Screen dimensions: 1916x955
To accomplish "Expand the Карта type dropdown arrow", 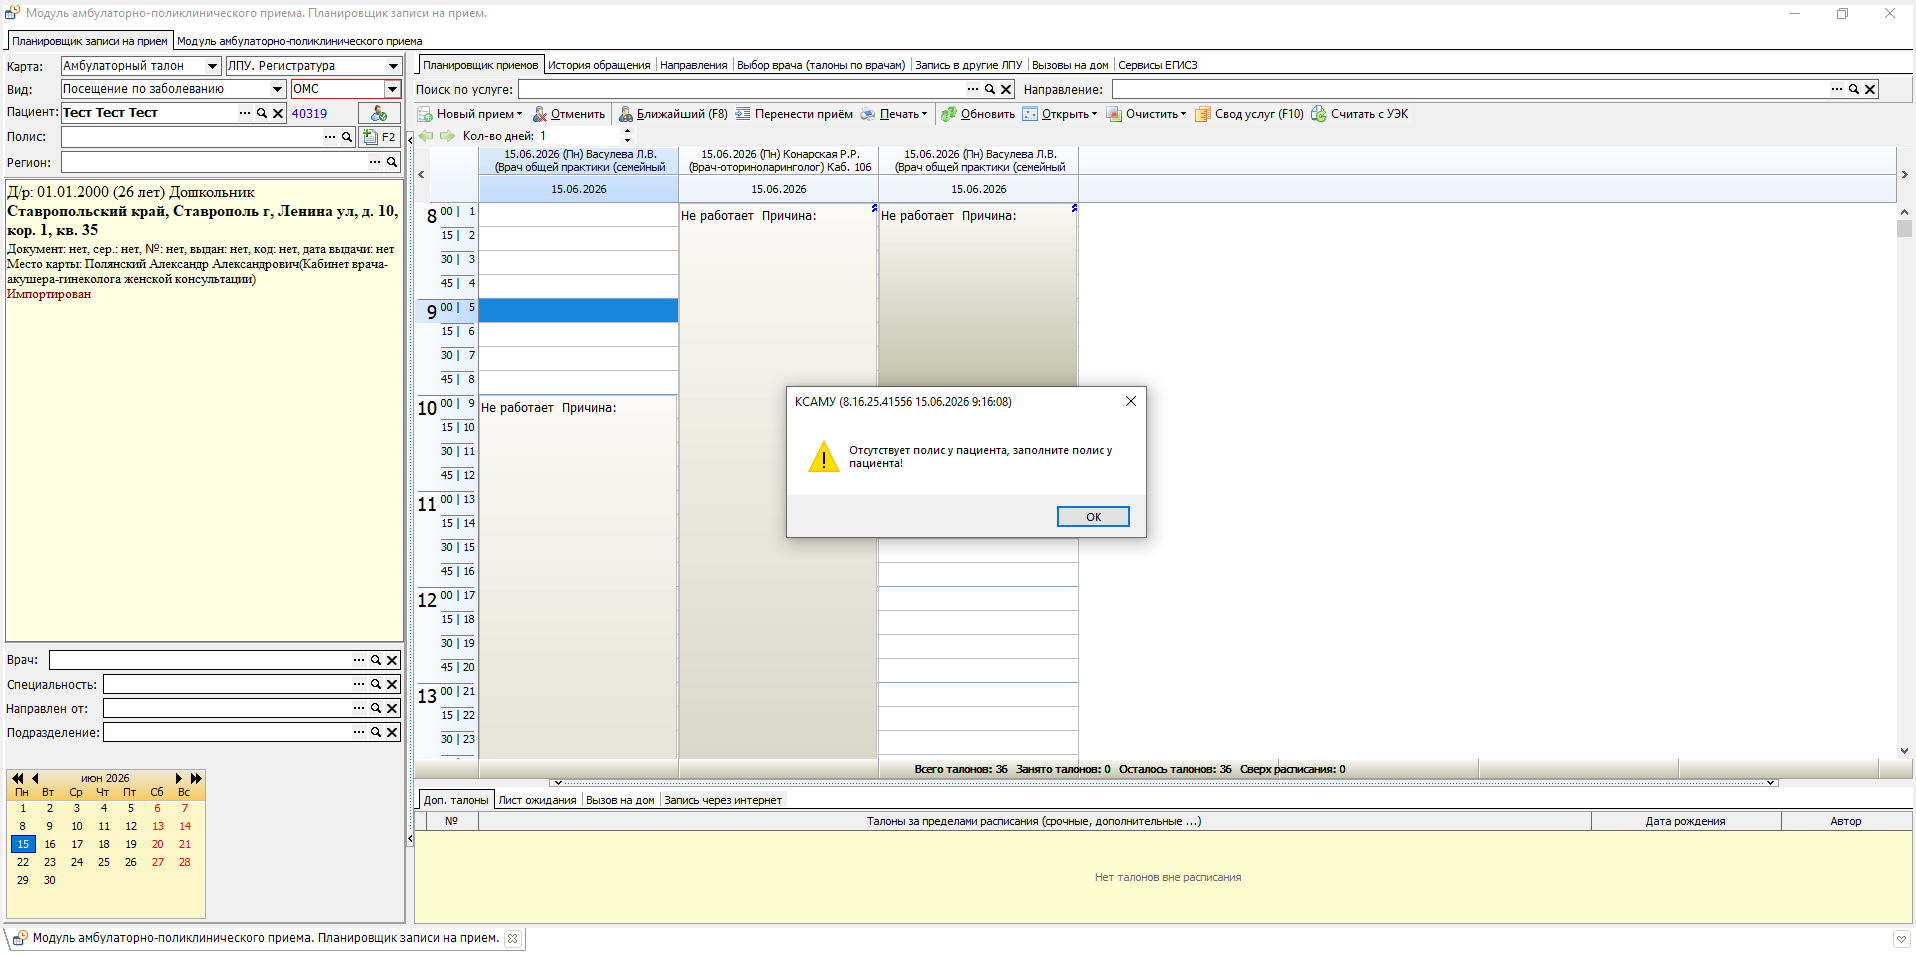I will click(x=212, y=66).
